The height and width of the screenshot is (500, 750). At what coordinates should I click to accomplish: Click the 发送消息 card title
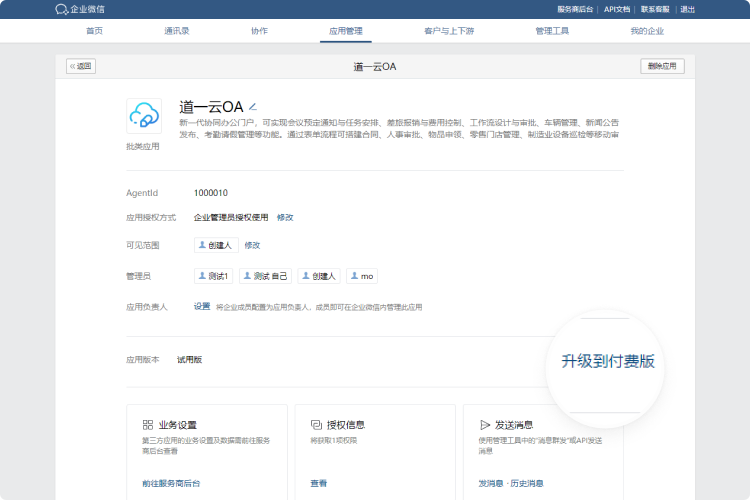[514, 425]
